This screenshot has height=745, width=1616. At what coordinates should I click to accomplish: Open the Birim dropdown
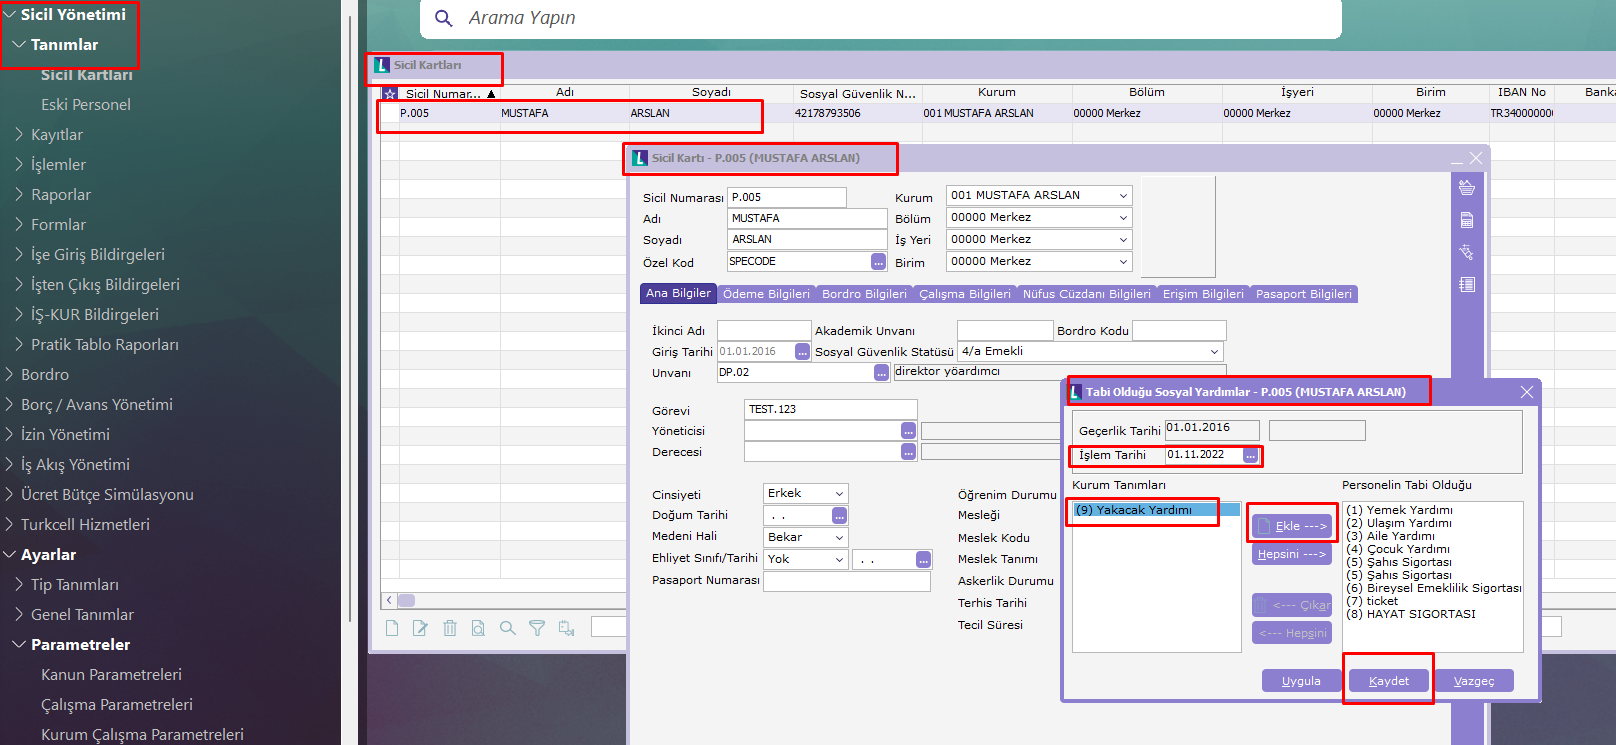coord(1123,262)
